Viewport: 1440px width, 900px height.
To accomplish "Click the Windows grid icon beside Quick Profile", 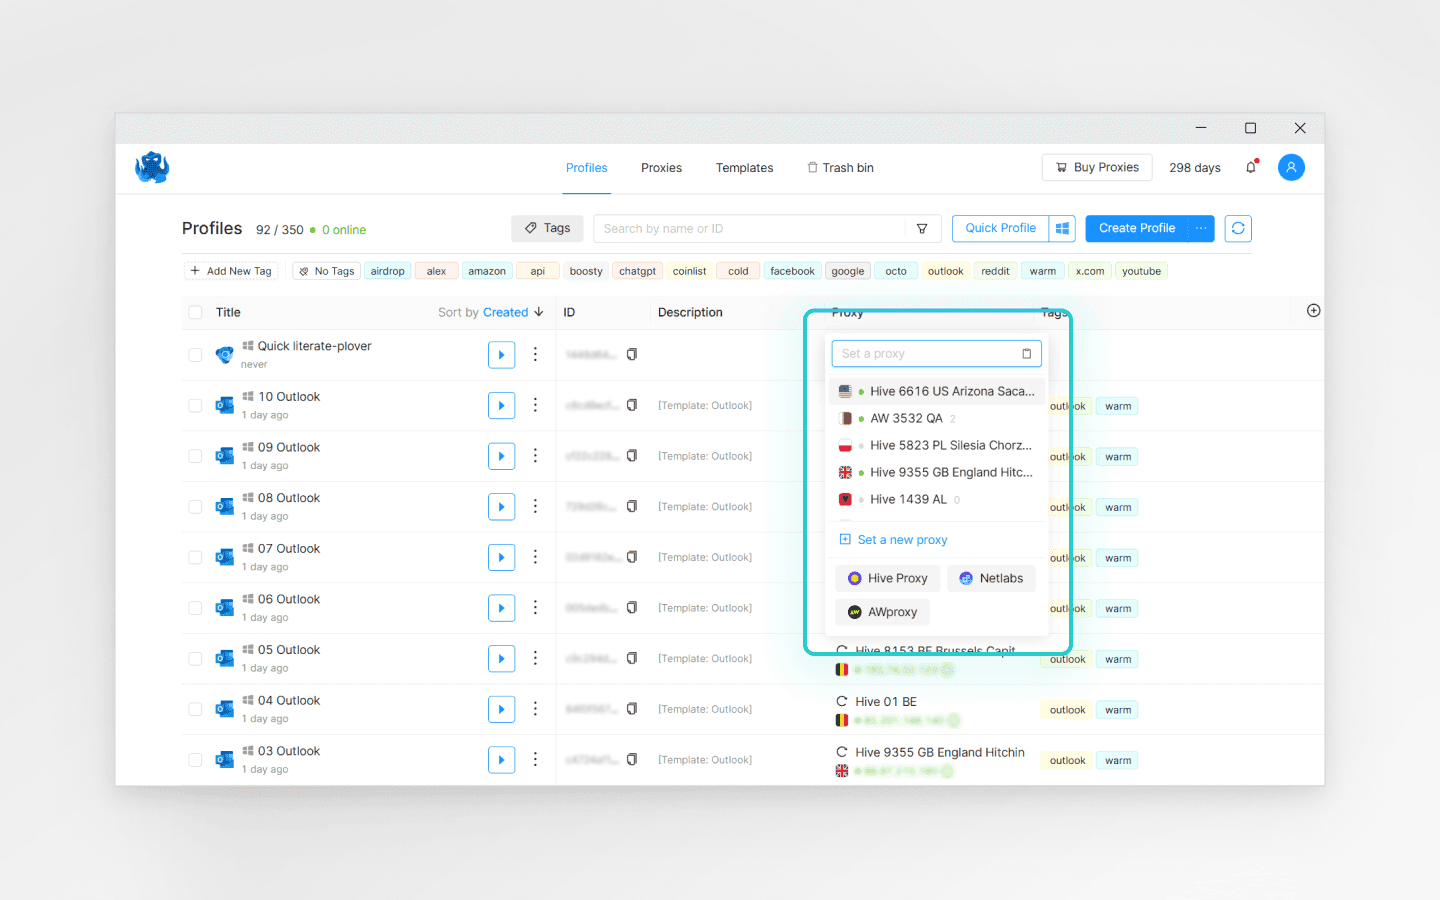I will [1062, 228].
